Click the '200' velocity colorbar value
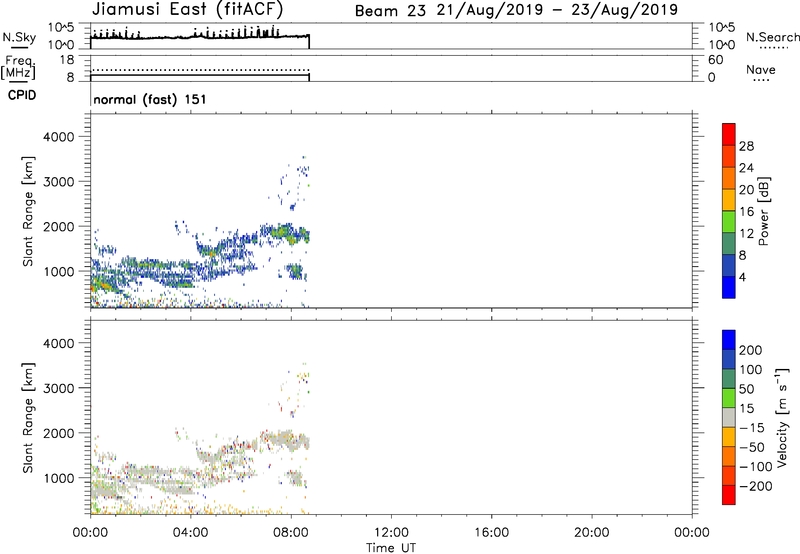 click(751, 350)
